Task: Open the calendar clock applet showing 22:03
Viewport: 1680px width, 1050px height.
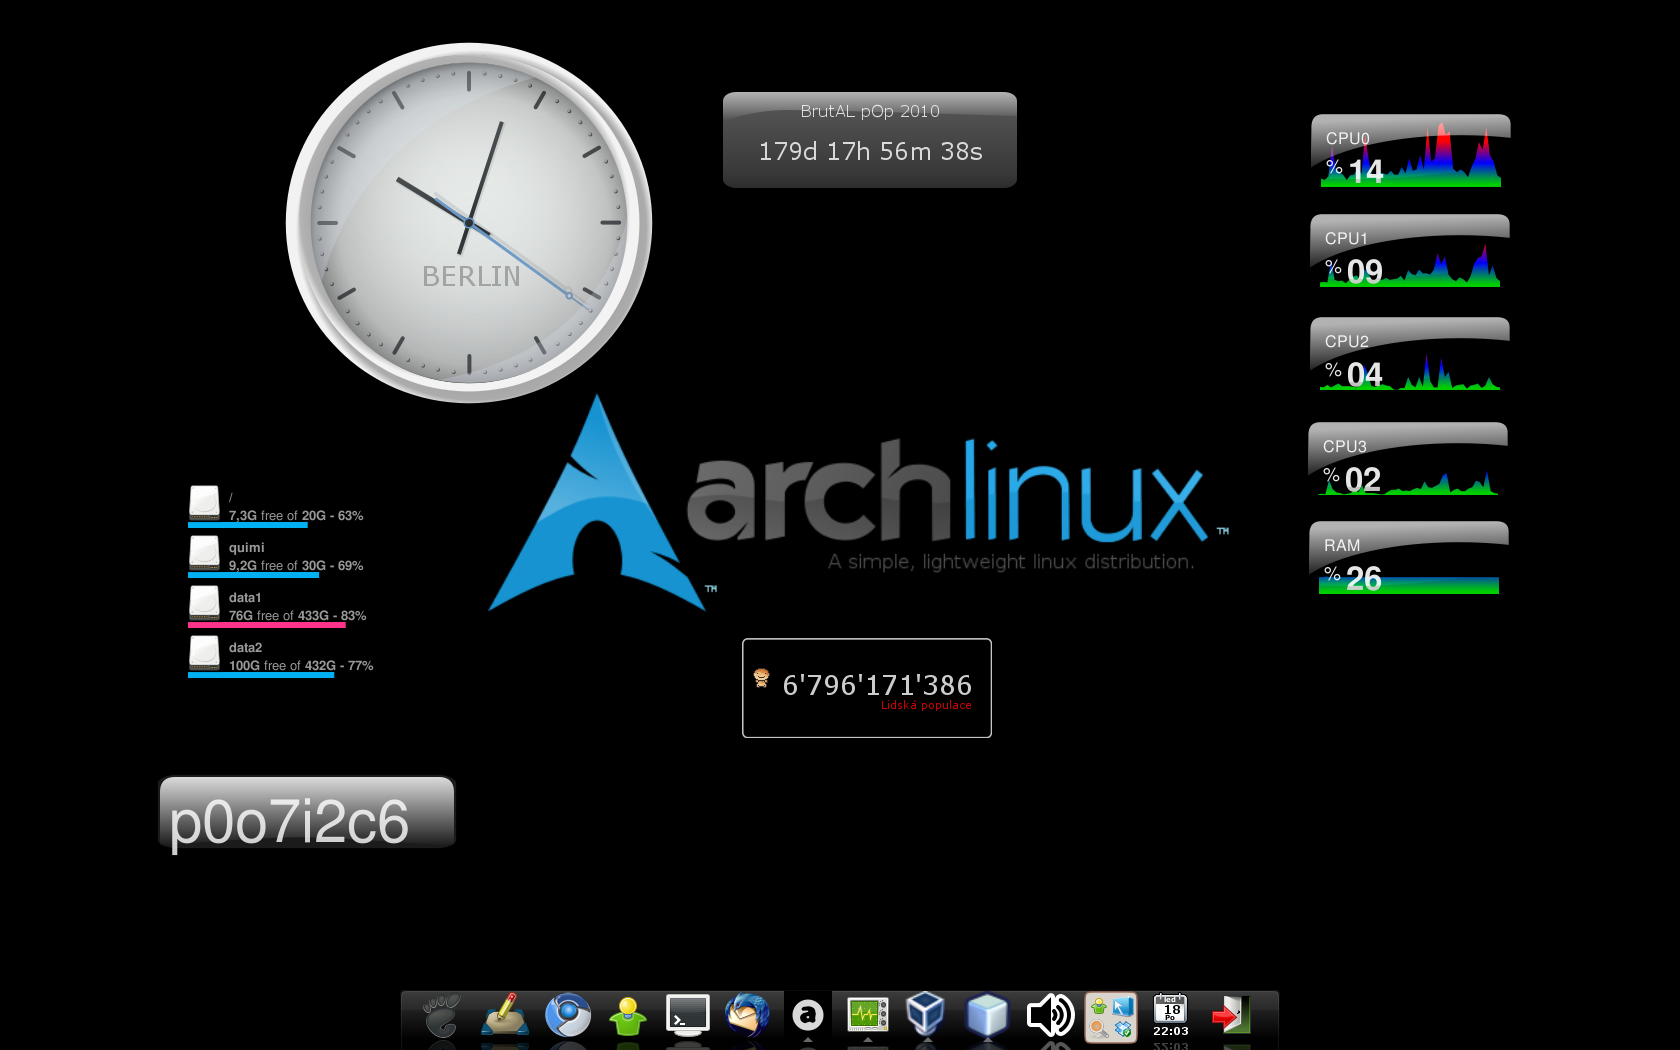Action: coord(1171,1016)
